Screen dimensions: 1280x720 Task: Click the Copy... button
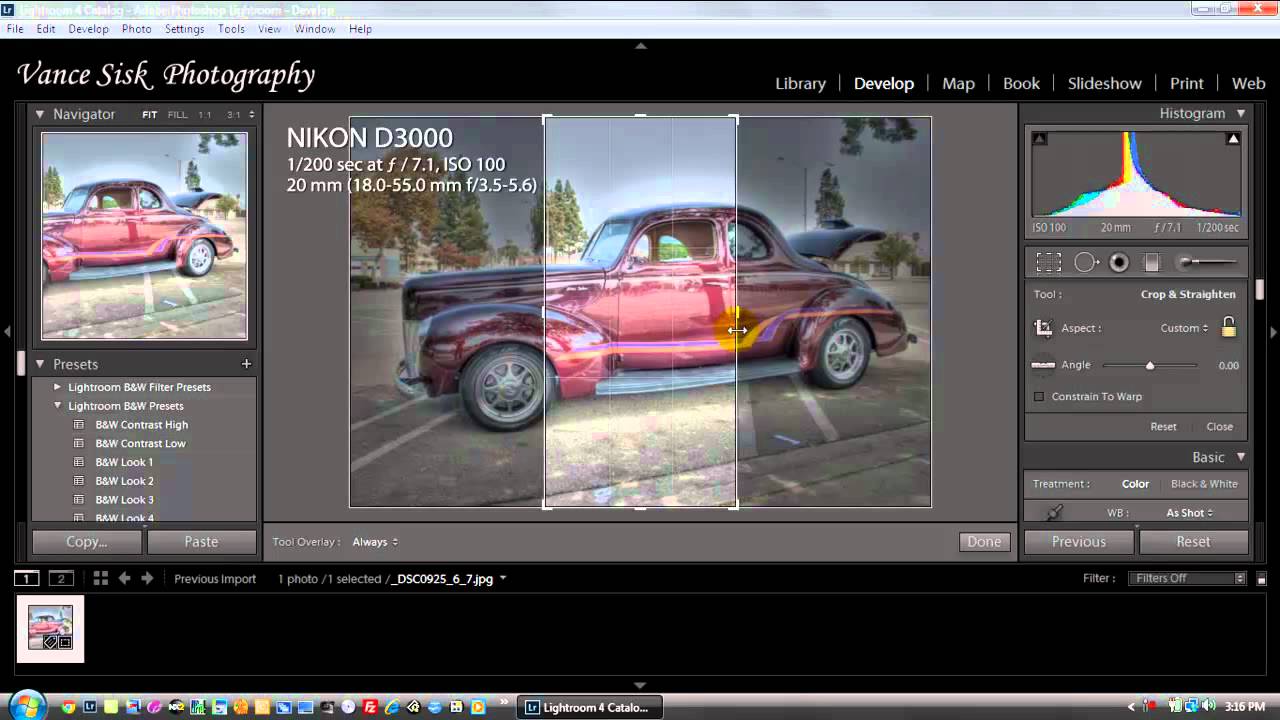click(87, 542)
